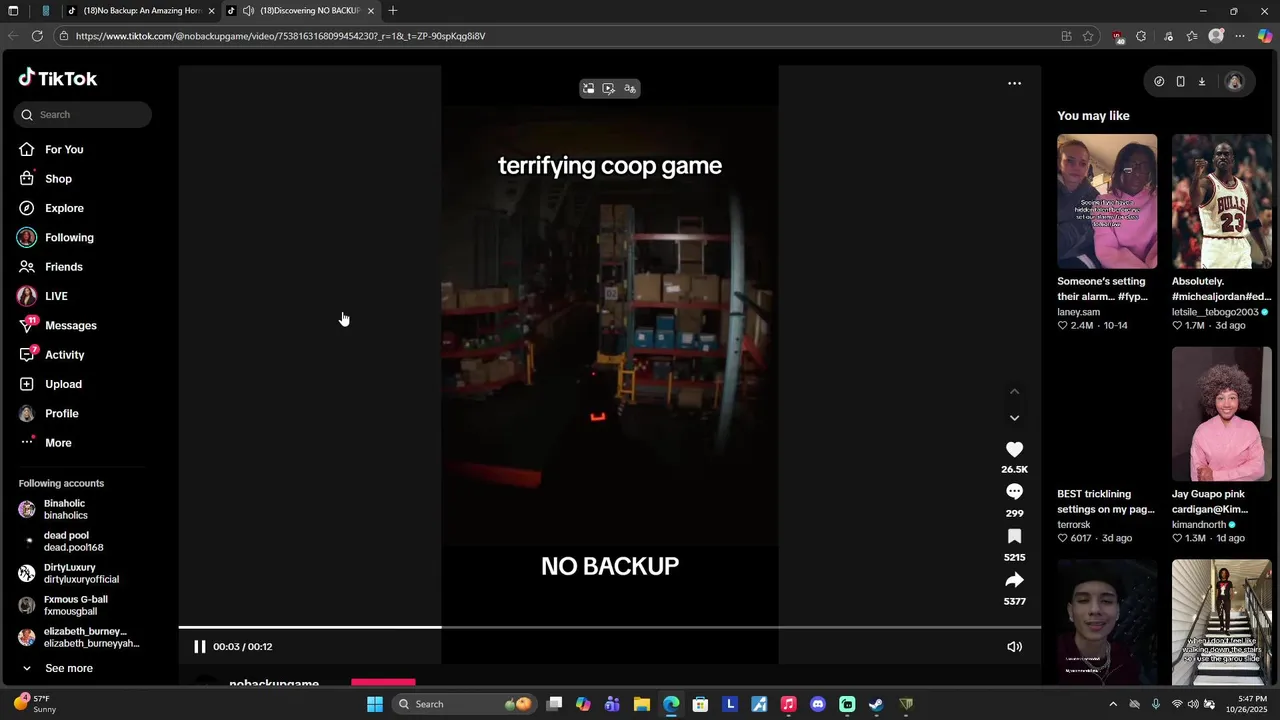This screenshot has width=1280, height=720.
Task: Go to the previous video with up chevron
Action: click(1014, 392)
